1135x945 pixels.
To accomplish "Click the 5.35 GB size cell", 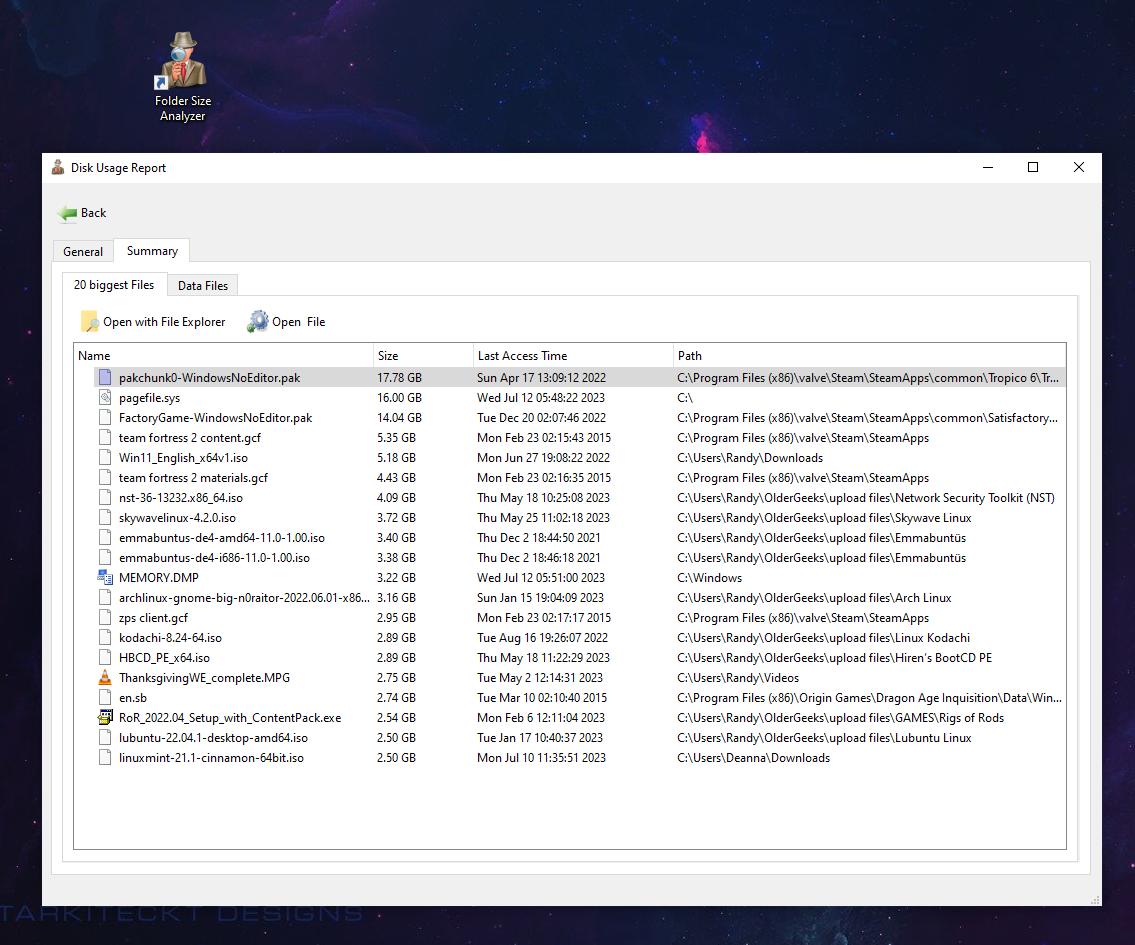I will point(396,438).
